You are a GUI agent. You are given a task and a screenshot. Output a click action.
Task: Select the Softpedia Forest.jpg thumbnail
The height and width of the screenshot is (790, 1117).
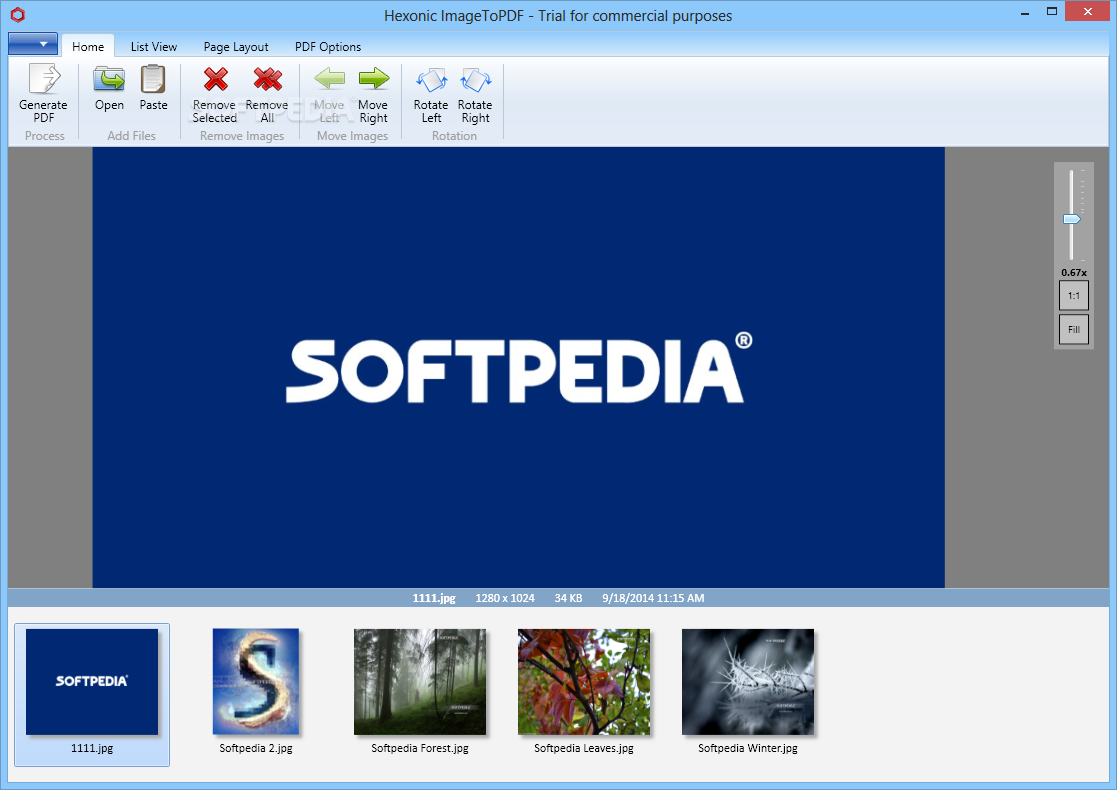click(420, 682)
